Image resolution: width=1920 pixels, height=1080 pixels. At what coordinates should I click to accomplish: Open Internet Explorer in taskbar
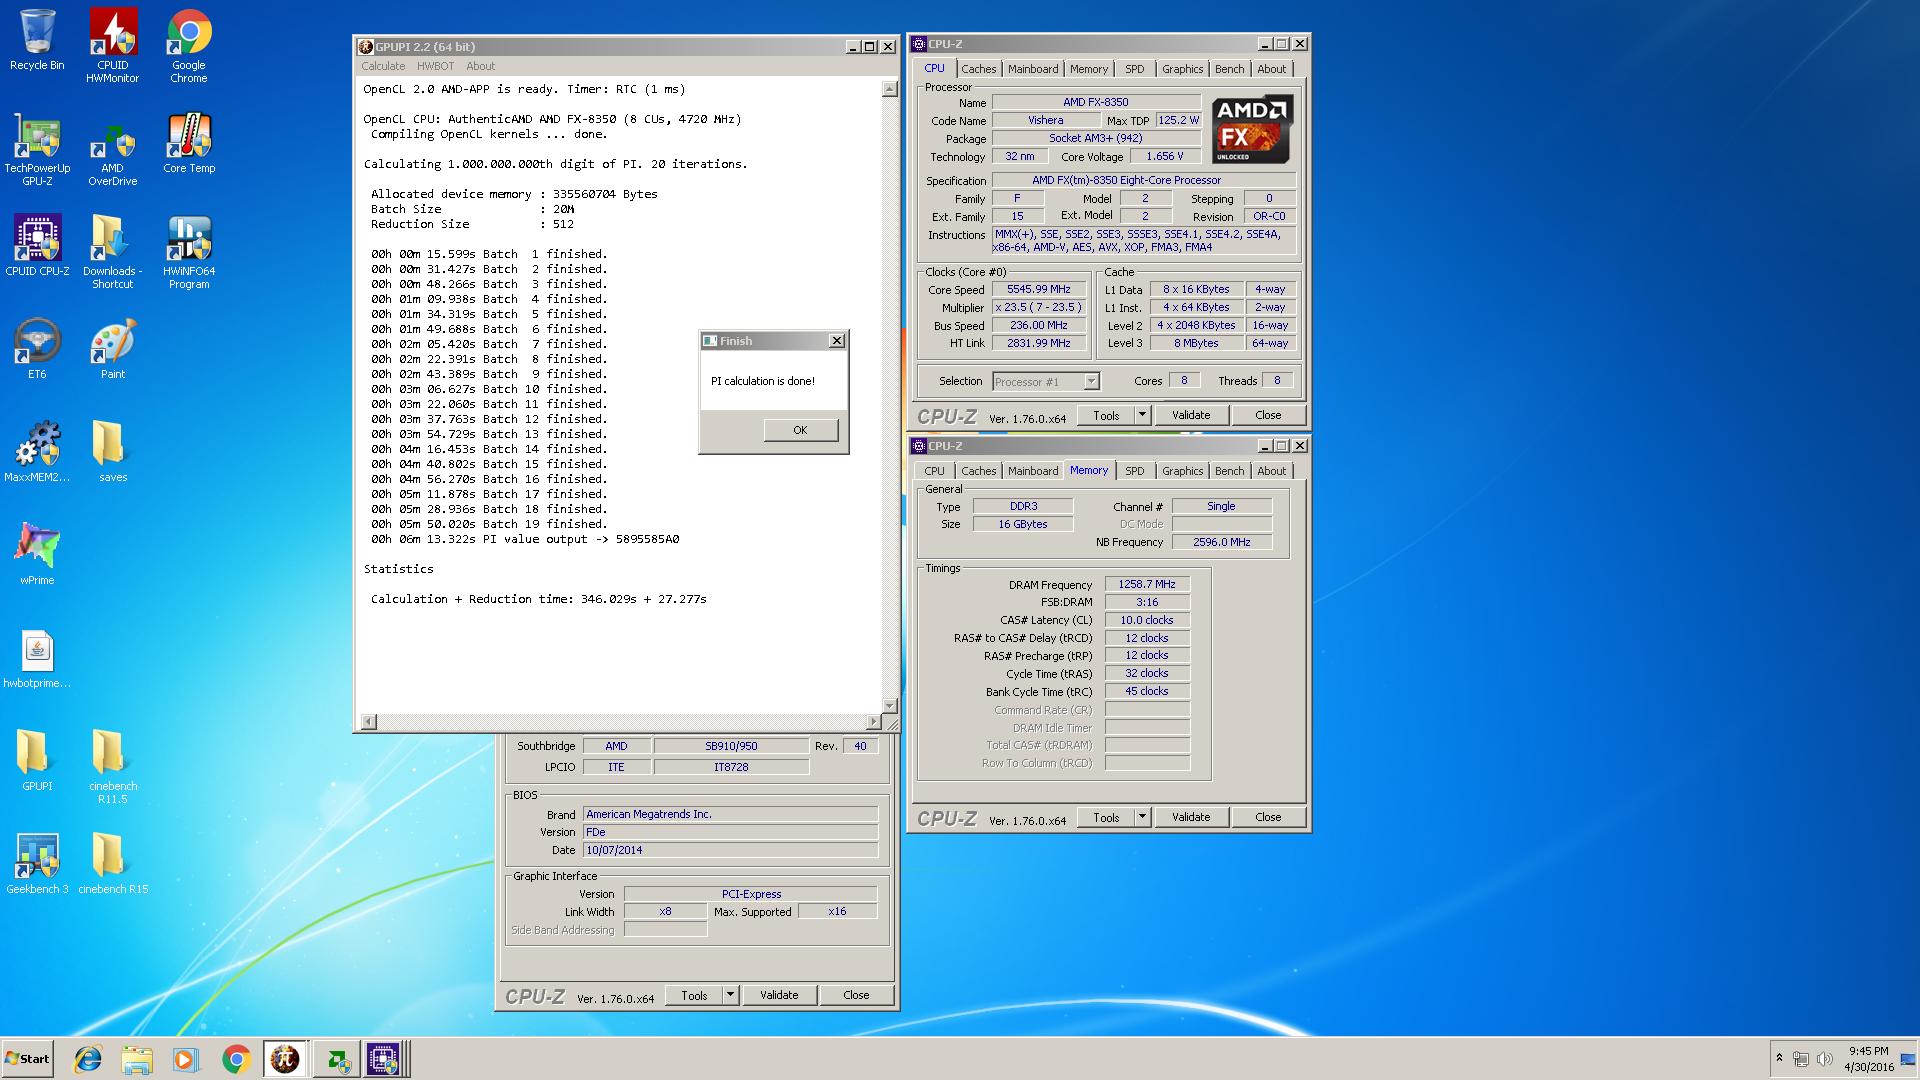click(x=88, y=1059)
